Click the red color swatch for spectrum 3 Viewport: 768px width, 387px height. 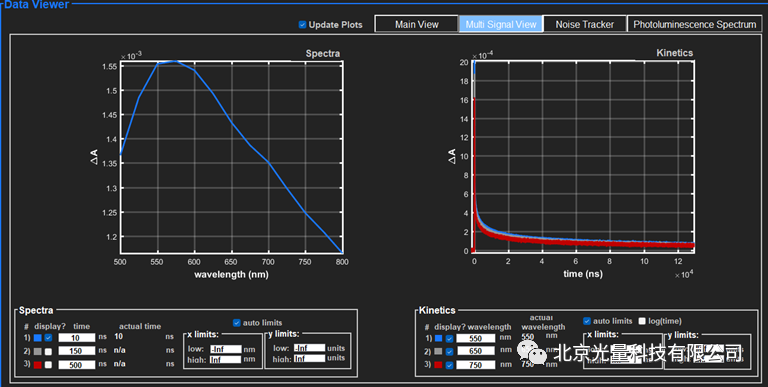pyautogui.click(x=38, y=365)
